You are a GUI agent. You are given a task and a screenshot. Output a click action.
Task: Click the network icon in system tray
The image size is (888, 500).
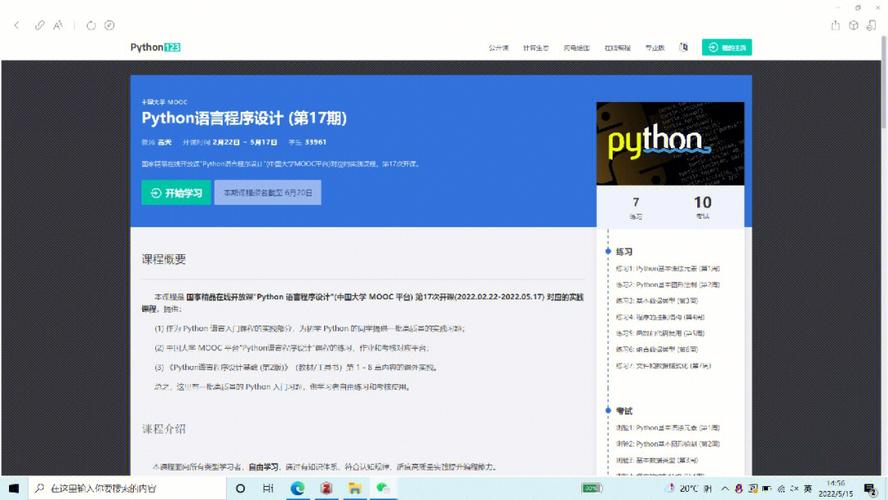coord(781,488)
